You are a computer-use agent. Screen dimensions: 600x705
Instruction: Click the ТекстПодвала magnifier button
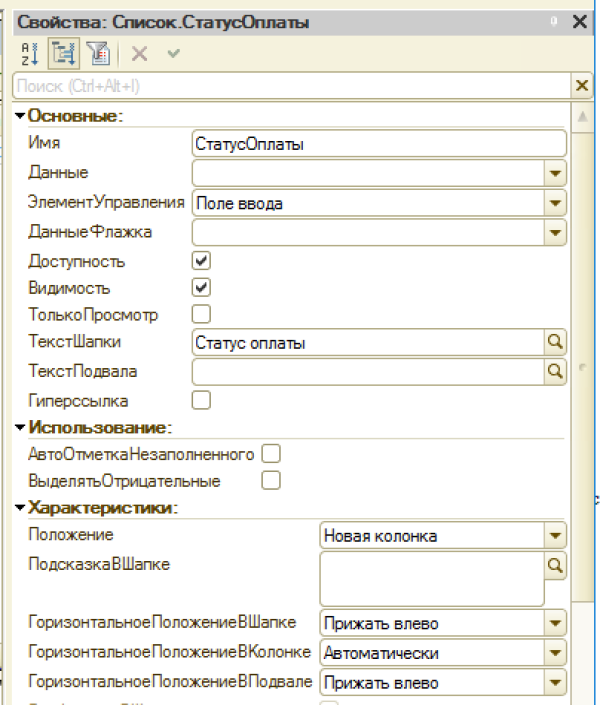(x=556, y=372)
